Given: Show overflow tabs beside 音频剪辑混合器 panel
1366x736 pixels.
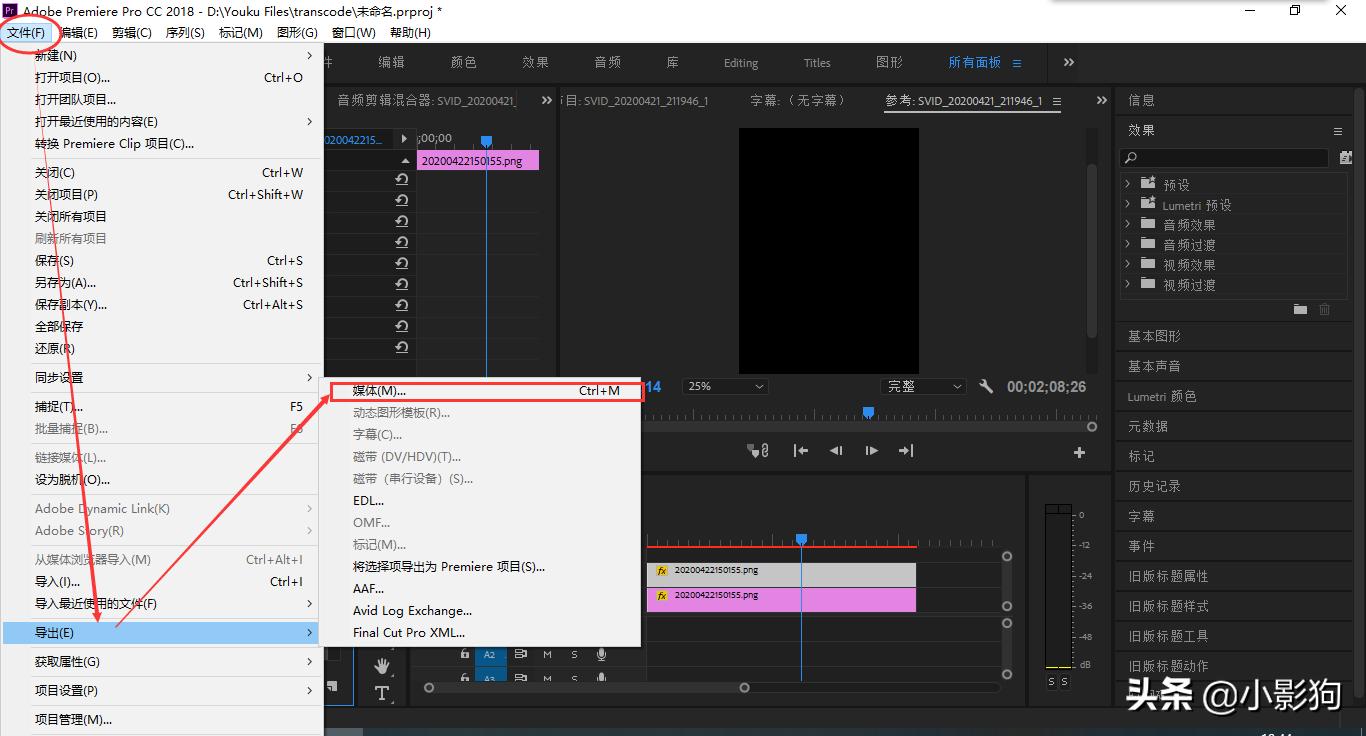Looking at the screenshot, I should (547, 100).
